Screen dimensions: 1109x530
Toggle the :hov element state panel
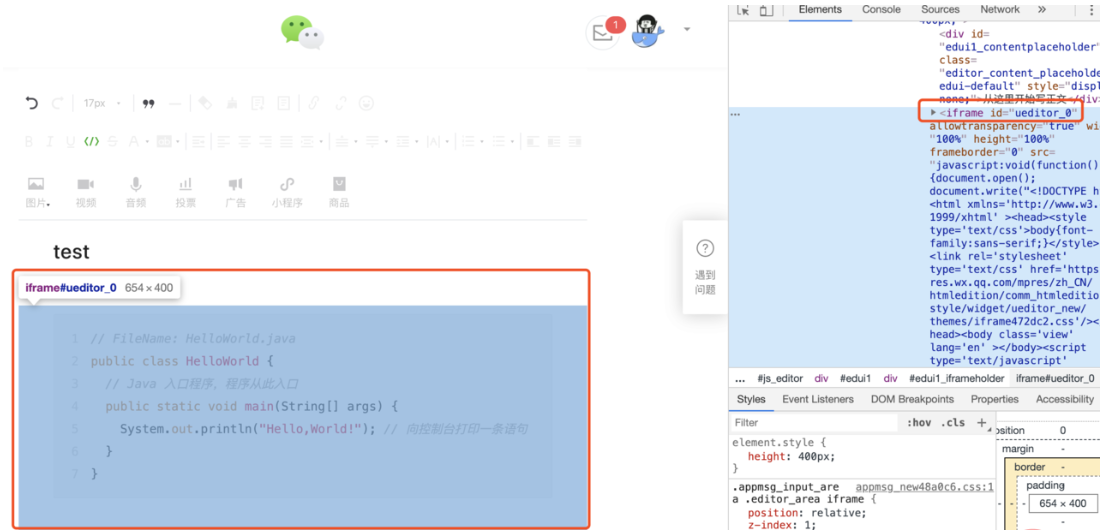918,423
